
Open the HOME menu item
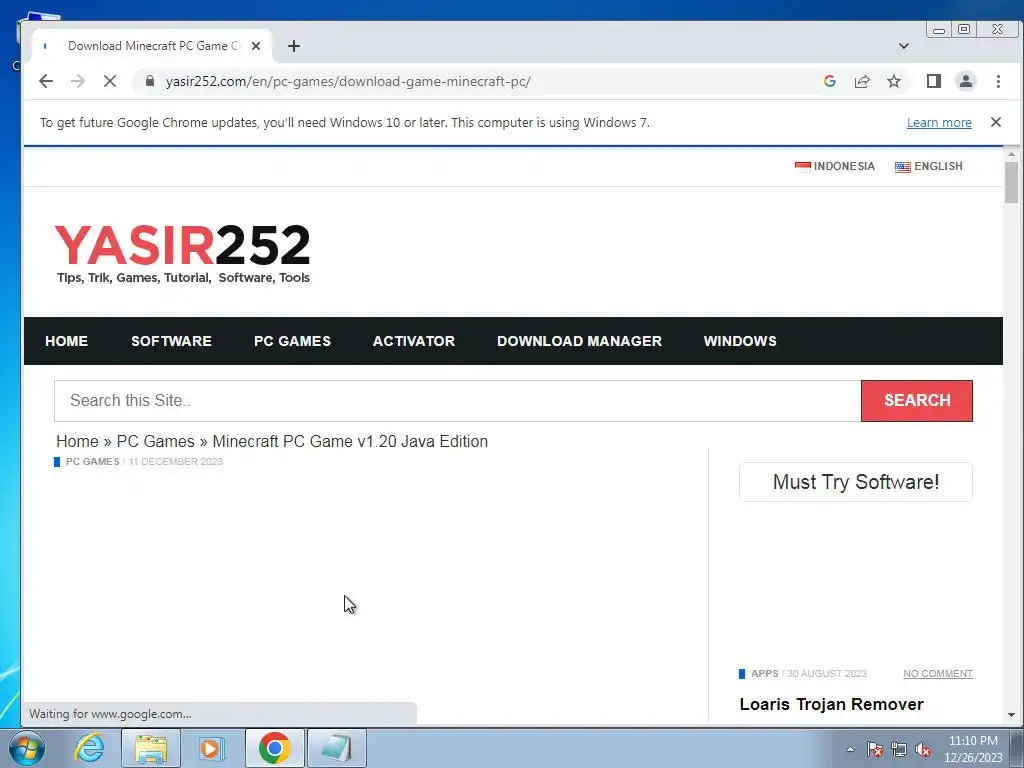click(67, 341)
